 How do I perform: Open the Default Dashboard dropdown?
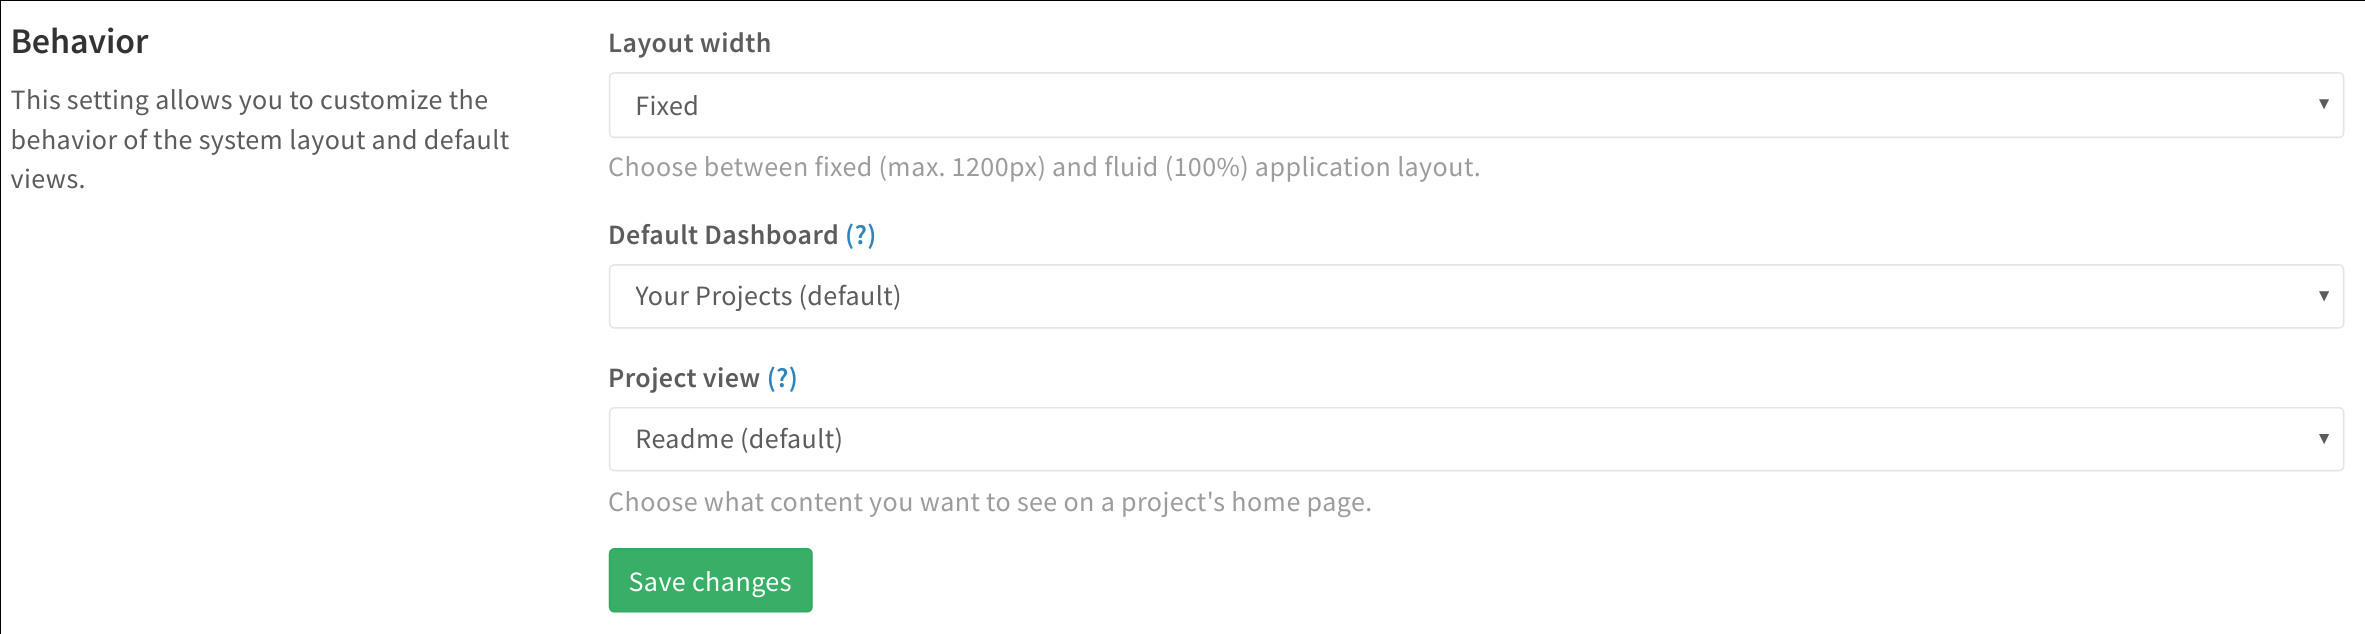tap(1475, 296)
